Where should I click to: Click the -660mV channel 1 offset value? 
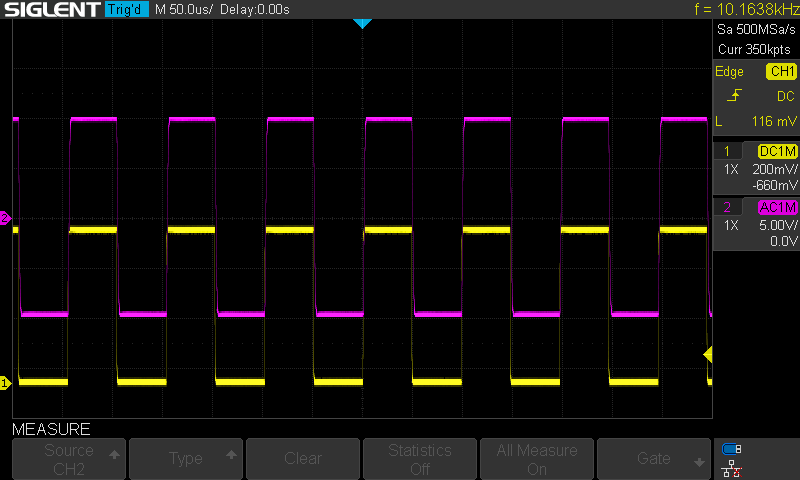point(775,185)
